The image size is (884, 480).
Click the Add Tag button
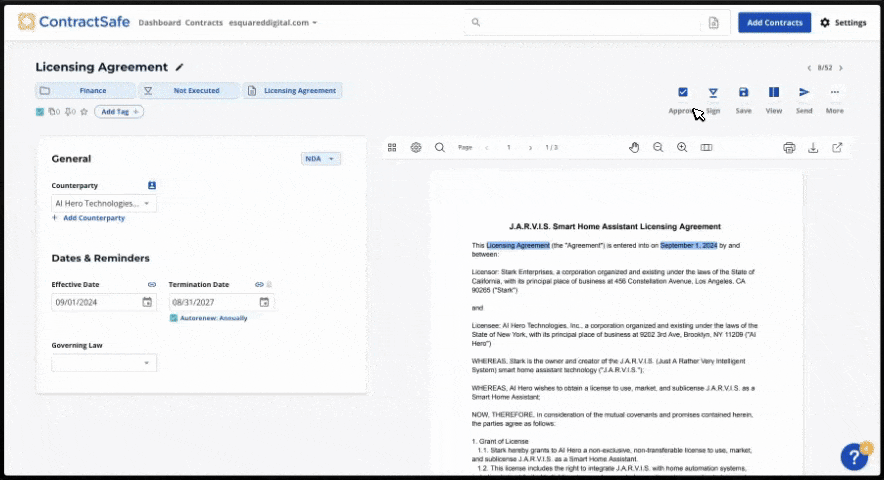coord(119,112)
